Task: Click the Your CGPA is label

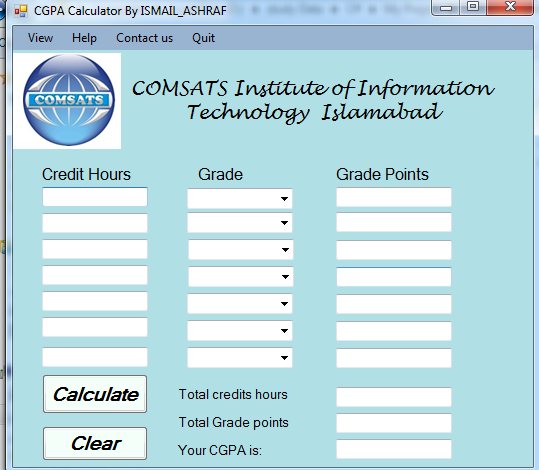Action: (220, 450)
